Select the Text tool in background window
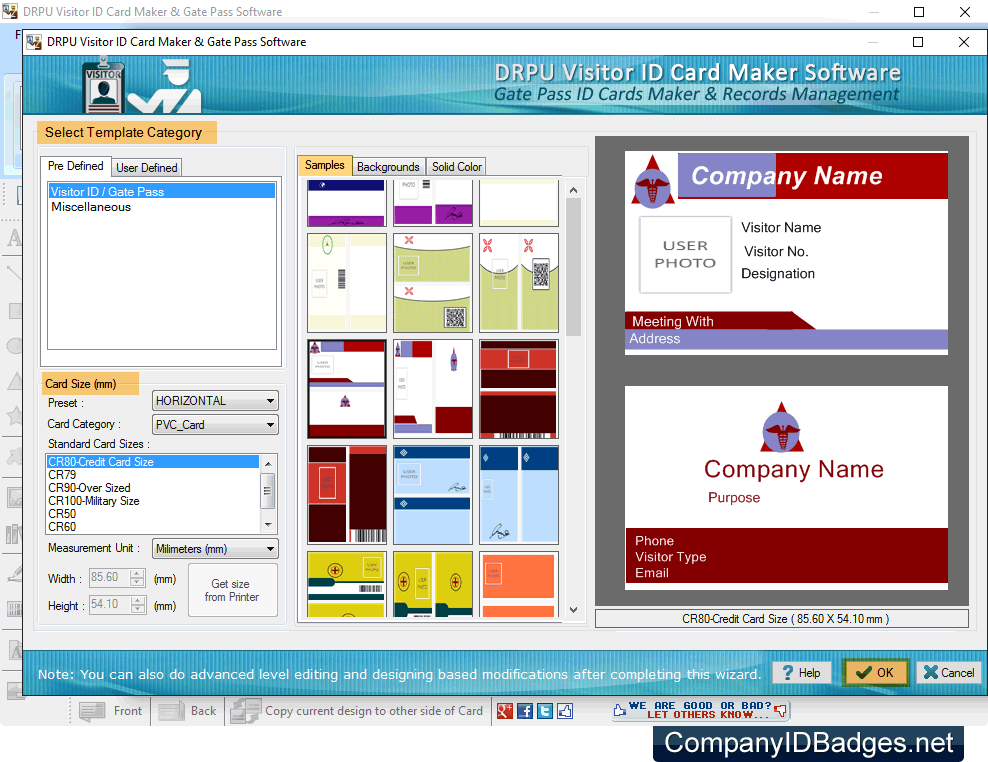Viewport: 988px width, 762px height. coord(14,238)
